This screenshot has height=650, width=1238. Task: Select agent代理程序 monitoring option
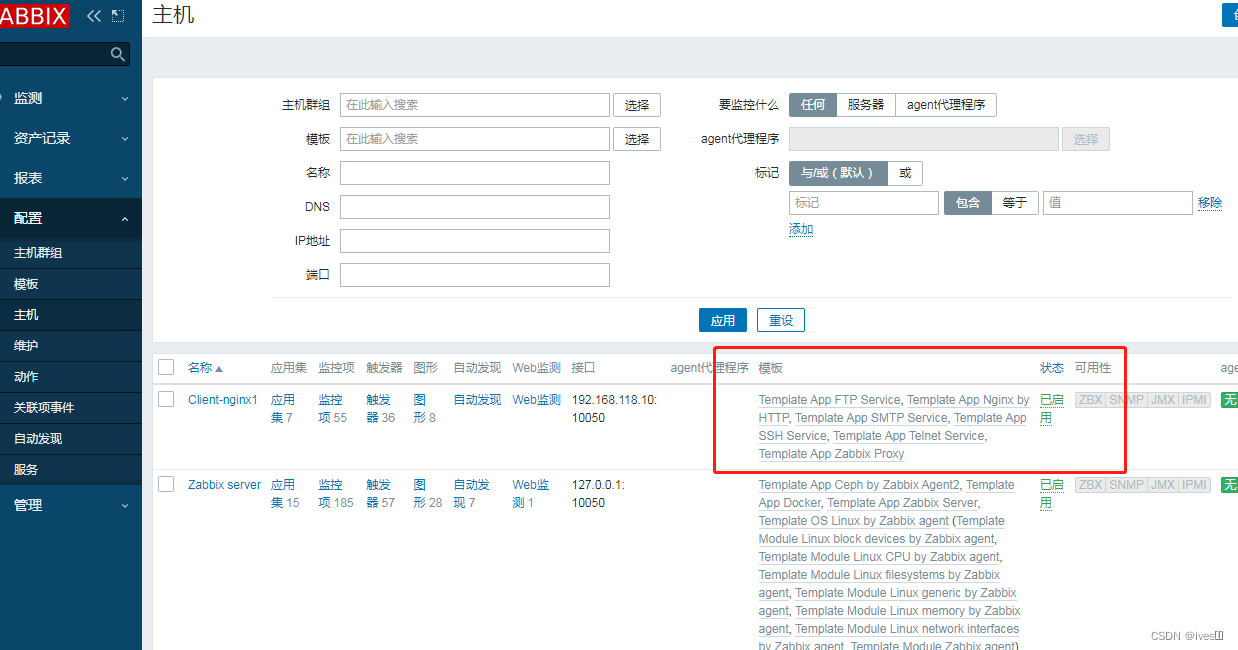946,105
